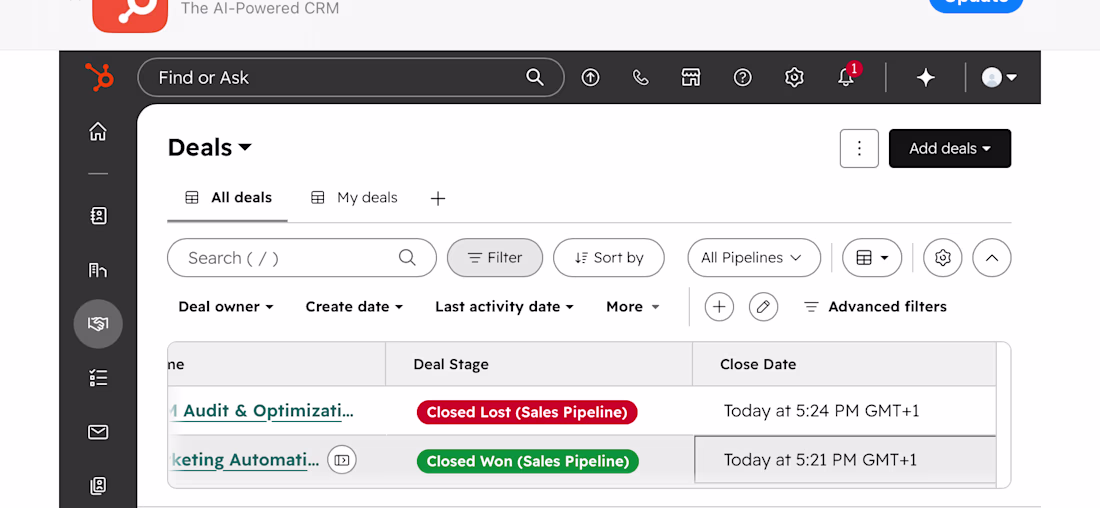Screen dimensions: 1100x508
Task: Collapse the filters with chevron-up button
Action: coord(991,258)
